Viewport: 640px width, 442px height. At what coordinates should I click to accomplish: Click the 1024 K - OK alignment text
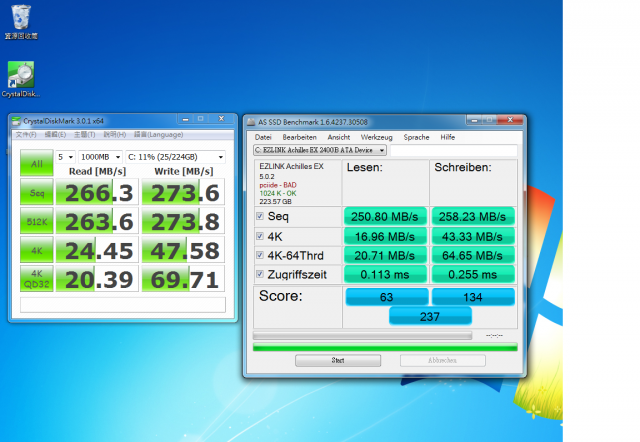278,193
